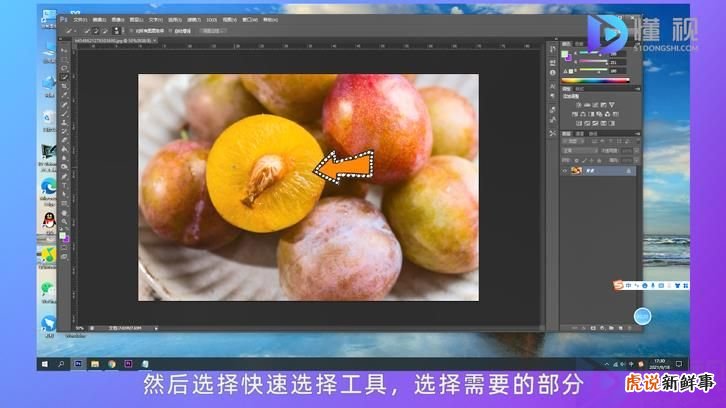This screenshot has width=726, height=408.
Task: Change the screen mode icon
Action: [64, 256]
